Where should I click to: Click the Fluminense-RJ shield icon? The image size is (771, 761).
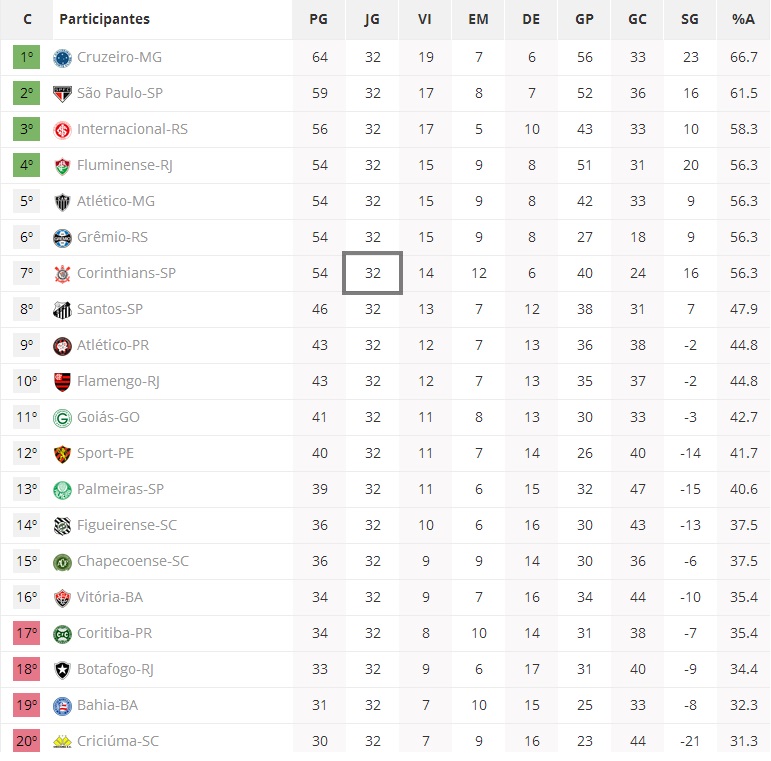tap(62, 166)
